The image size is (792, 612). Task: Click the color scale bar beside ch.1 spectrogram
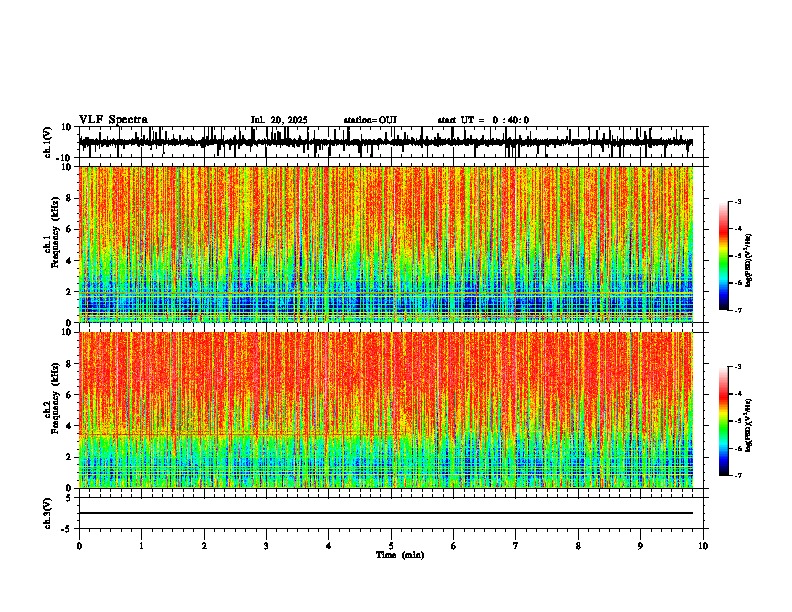(723, 256)
